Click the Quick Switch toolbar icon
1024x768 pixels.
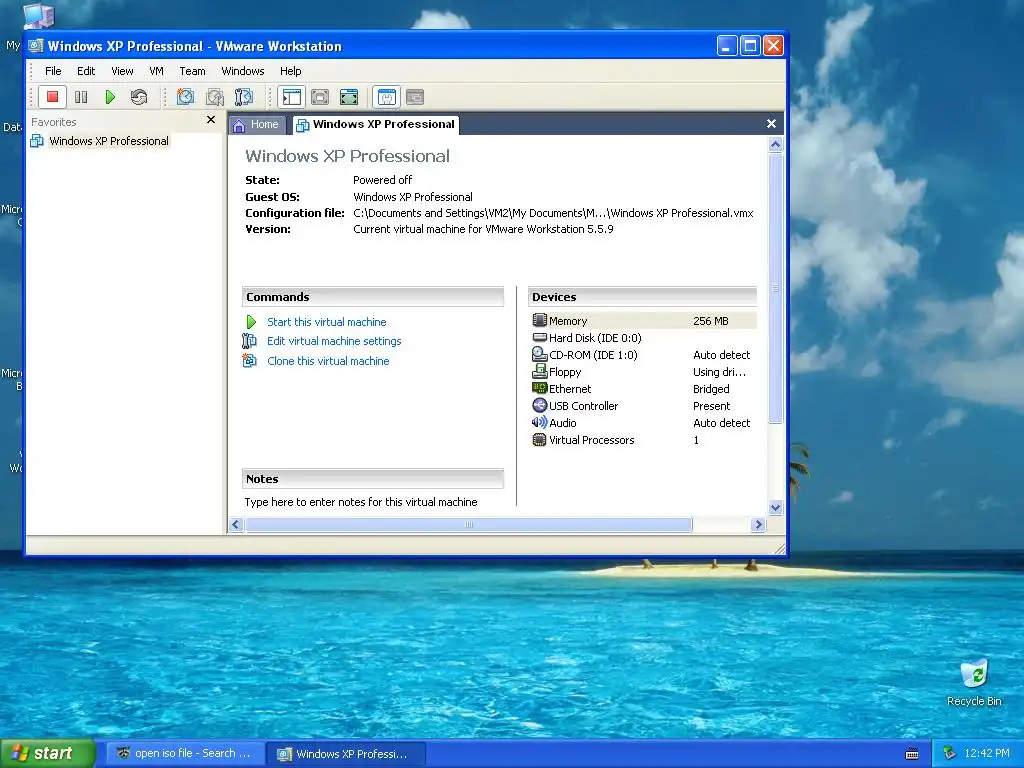320,97
